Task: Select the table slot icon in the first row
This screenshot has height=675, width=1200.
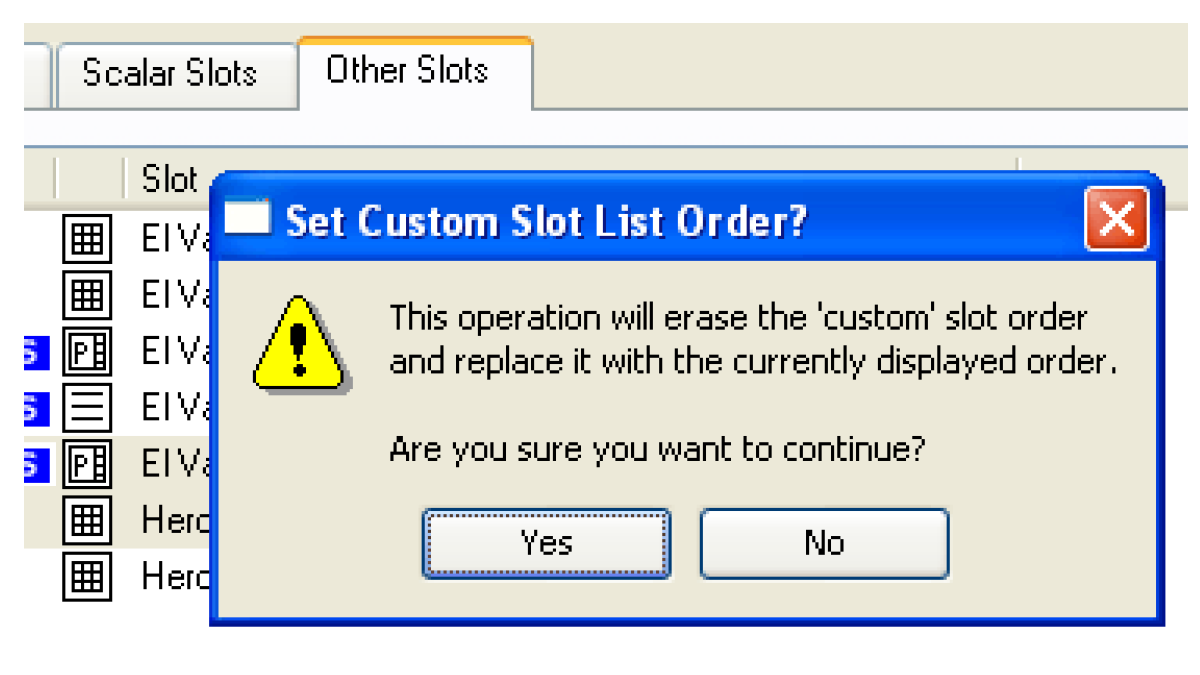Action: (x=87, y=238)
